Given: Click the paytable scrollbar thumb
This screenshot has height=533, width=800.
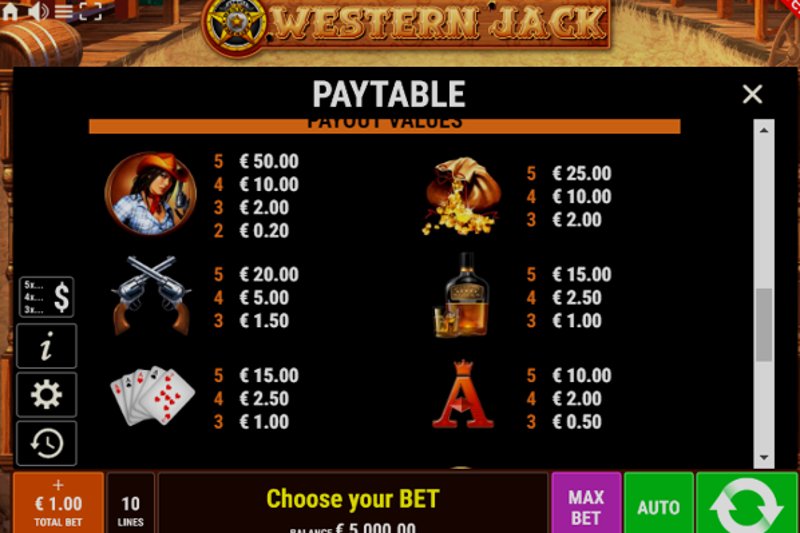Looking at the screenshot, I should [x=764, y=325].
